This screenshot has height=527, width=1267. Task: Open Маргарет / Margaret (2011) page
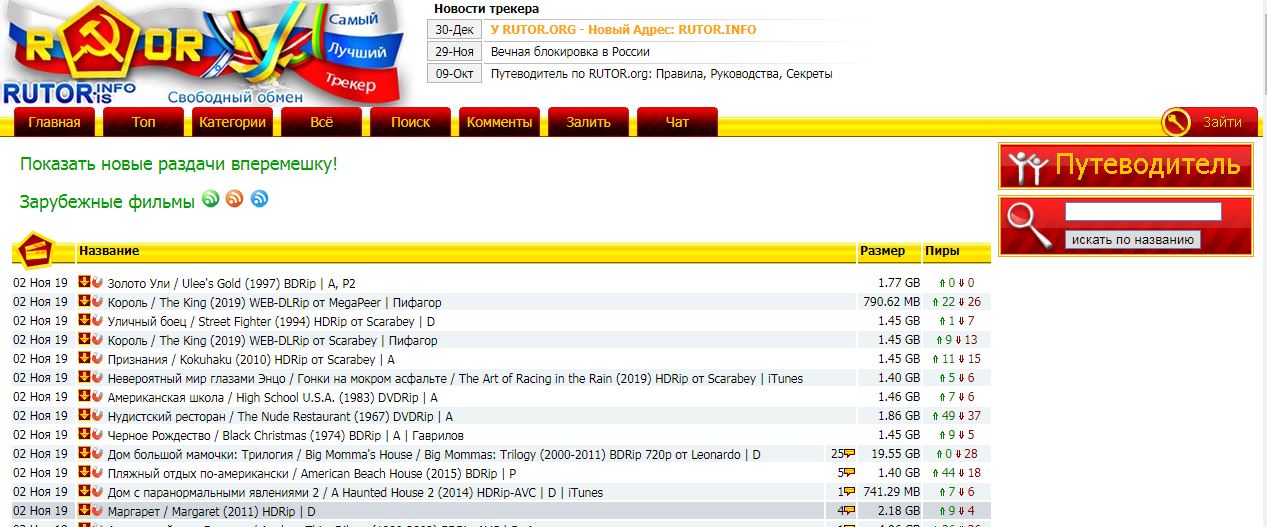[x=211, y=511]
